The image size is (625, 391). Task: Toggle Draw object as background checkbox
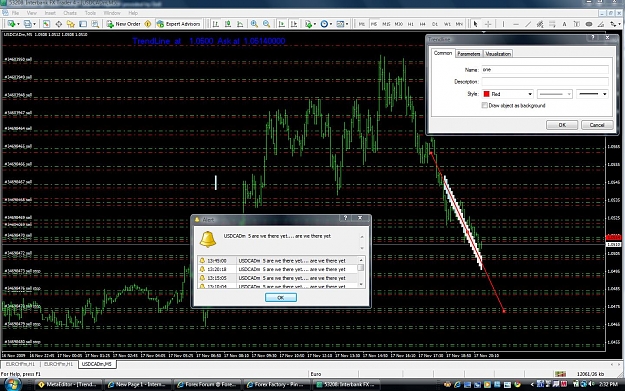click(x=485, y=105)
